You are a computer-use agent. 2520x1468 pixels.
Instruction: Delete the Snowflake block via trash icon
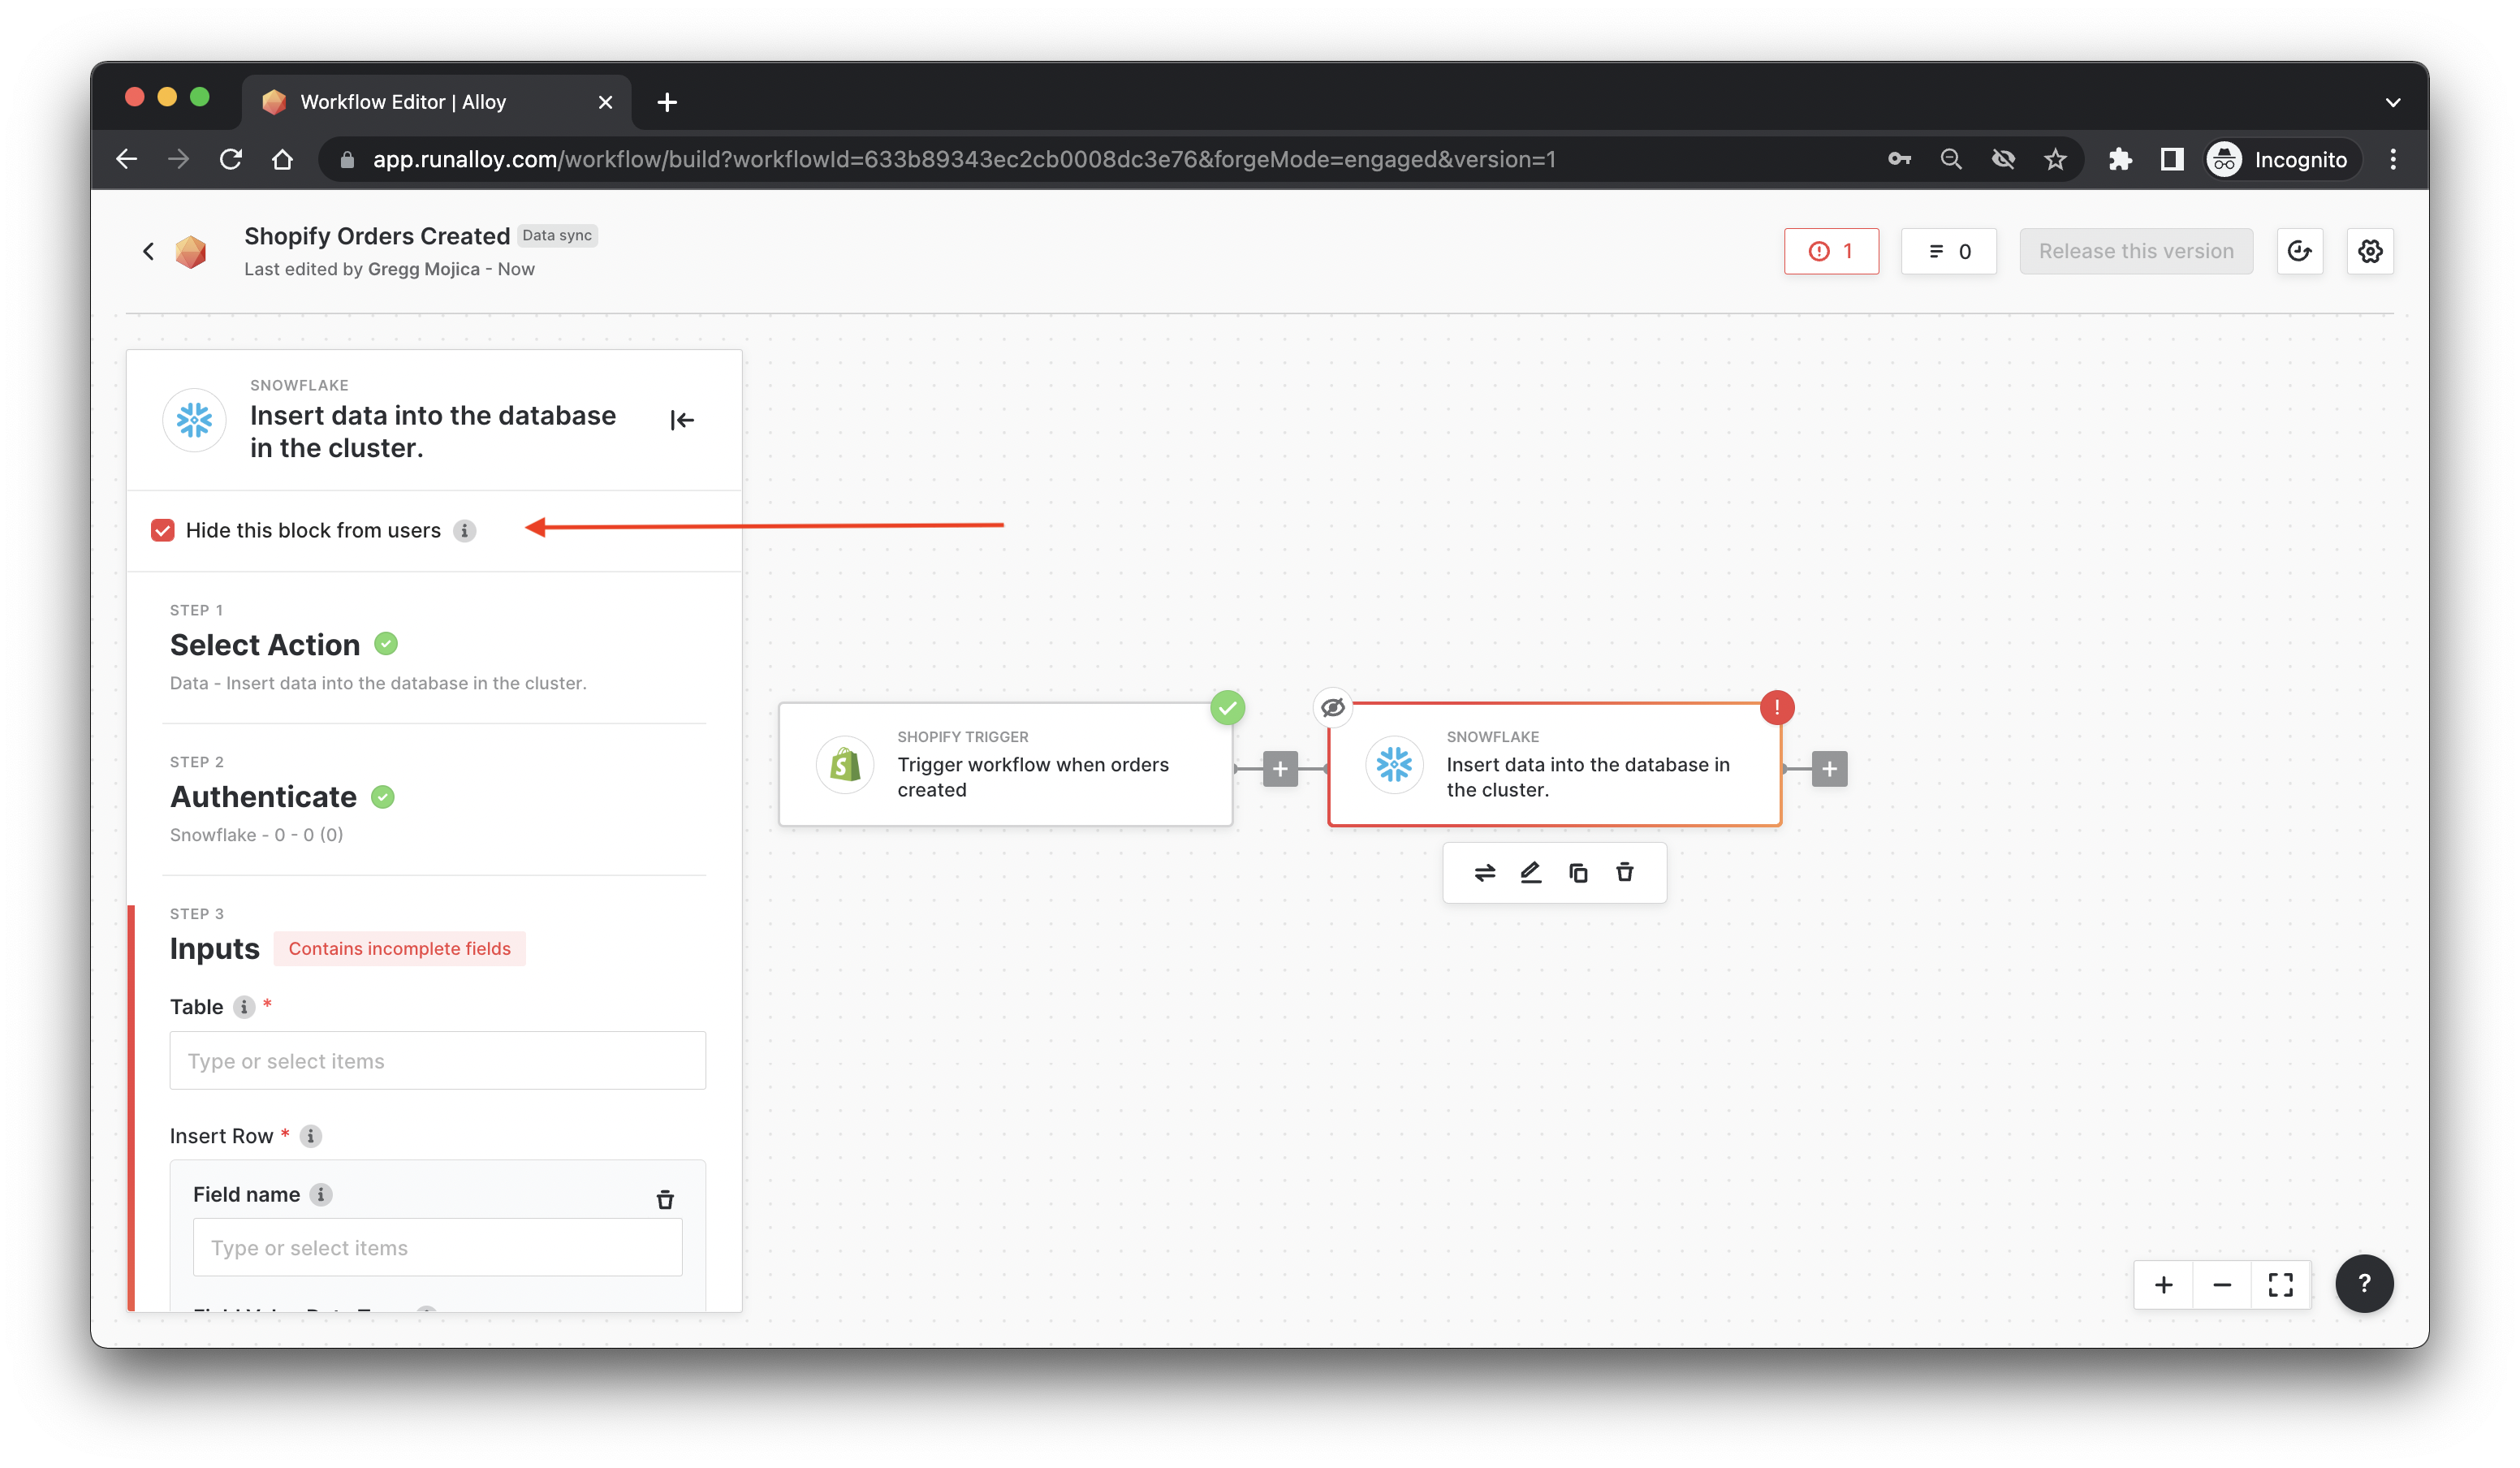1625,873
